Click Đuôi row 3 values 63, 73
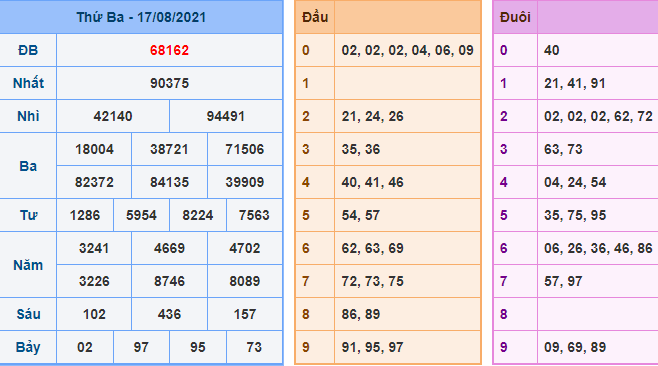This screenshot has width=658, height=366. coord(564,149)
